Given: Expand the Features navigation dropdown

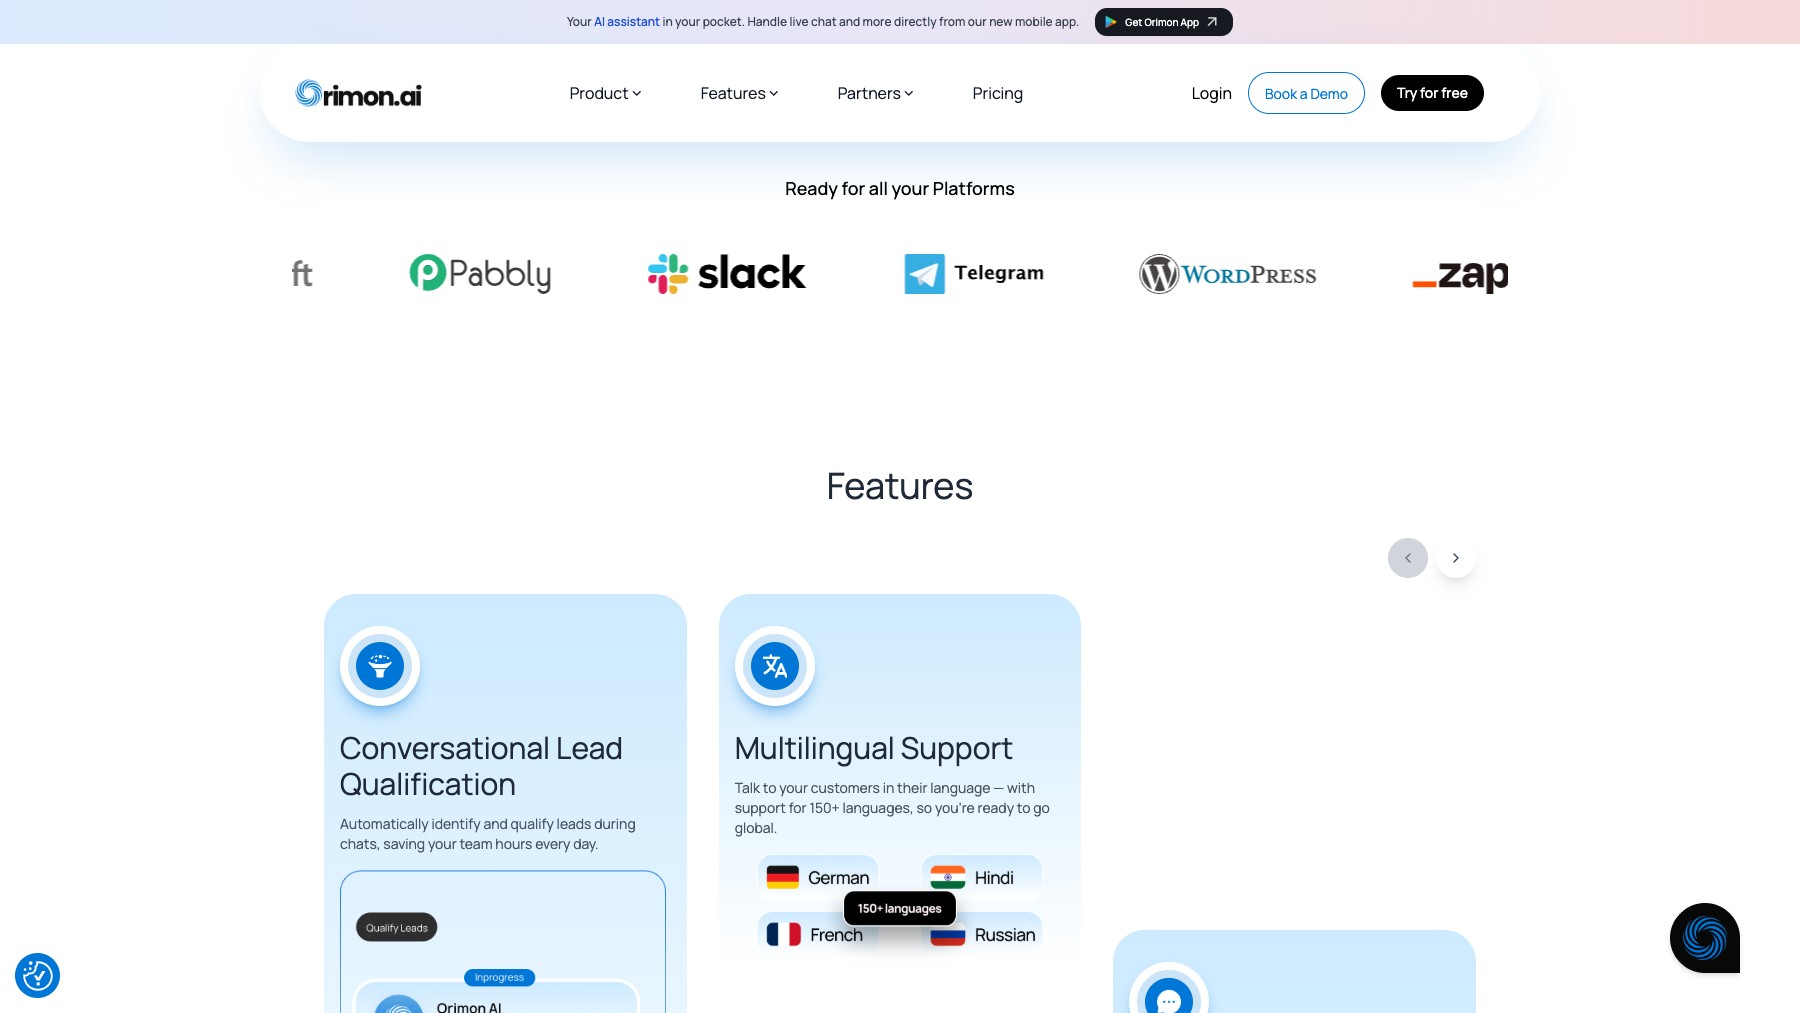Looking at the screenshot, I should pos(739,93).
